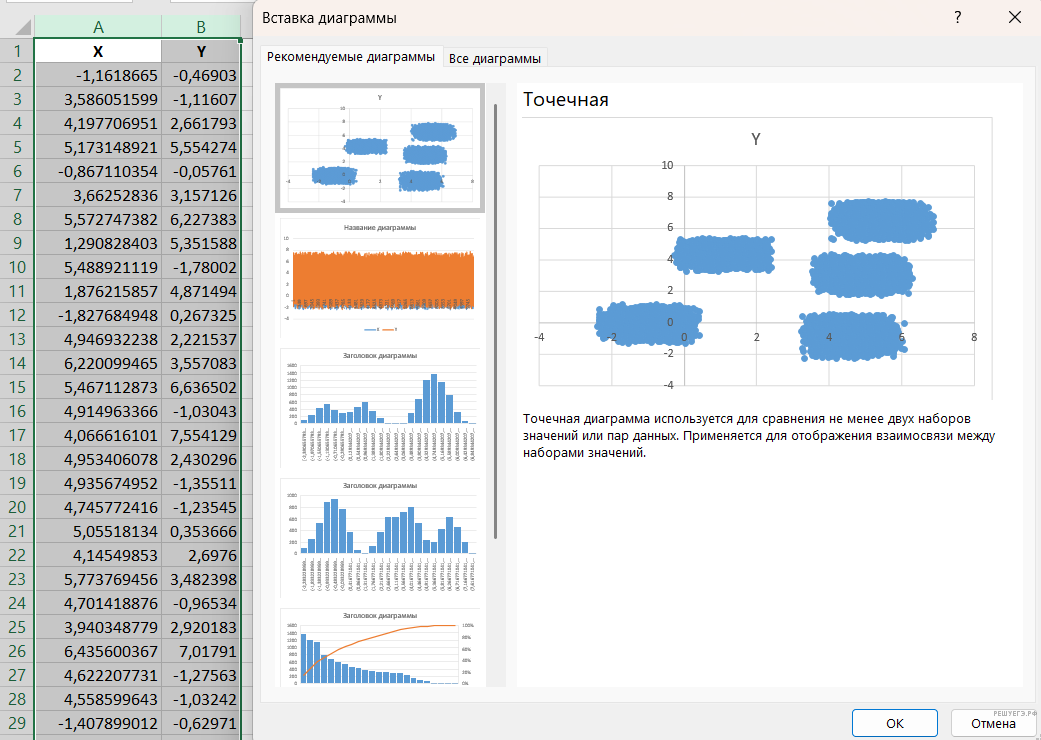
Task: Choose the orange line chart thumbnail
Action: [x=380, y=277]
